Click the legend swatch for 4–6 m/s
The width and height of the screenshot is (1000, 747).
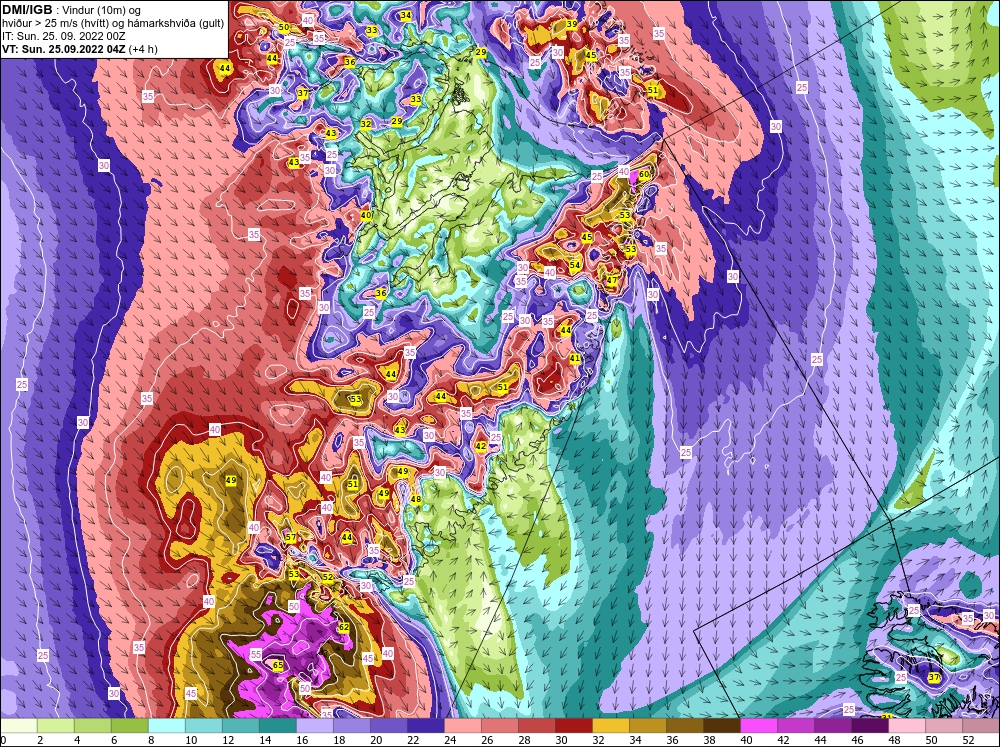93,725
